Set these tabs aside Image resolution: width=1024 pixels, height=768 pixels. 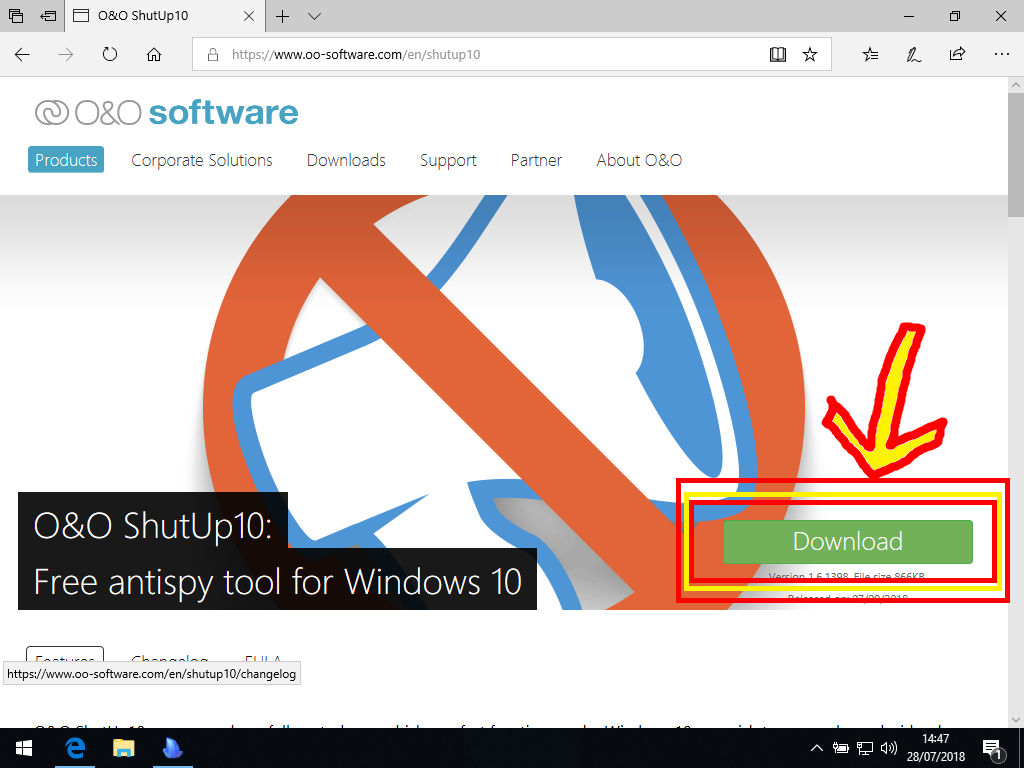pos(48,16)
